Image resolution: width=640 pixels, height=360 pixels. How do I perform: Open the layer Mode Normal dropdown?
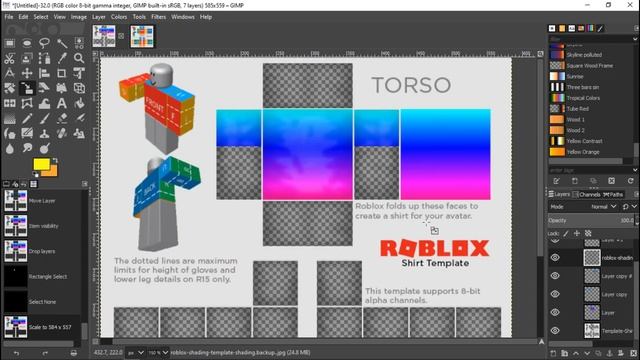[x=604, y=207]
